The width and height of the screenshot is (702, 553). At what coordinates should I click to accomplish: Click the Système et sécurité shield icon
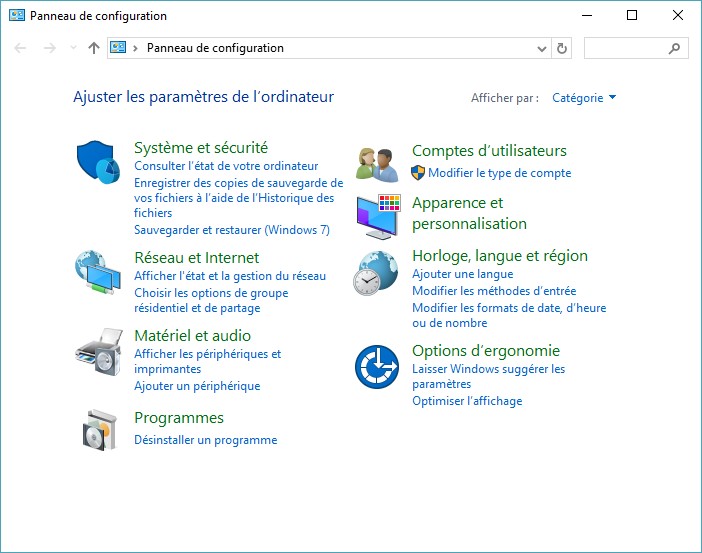pos(98,160)
